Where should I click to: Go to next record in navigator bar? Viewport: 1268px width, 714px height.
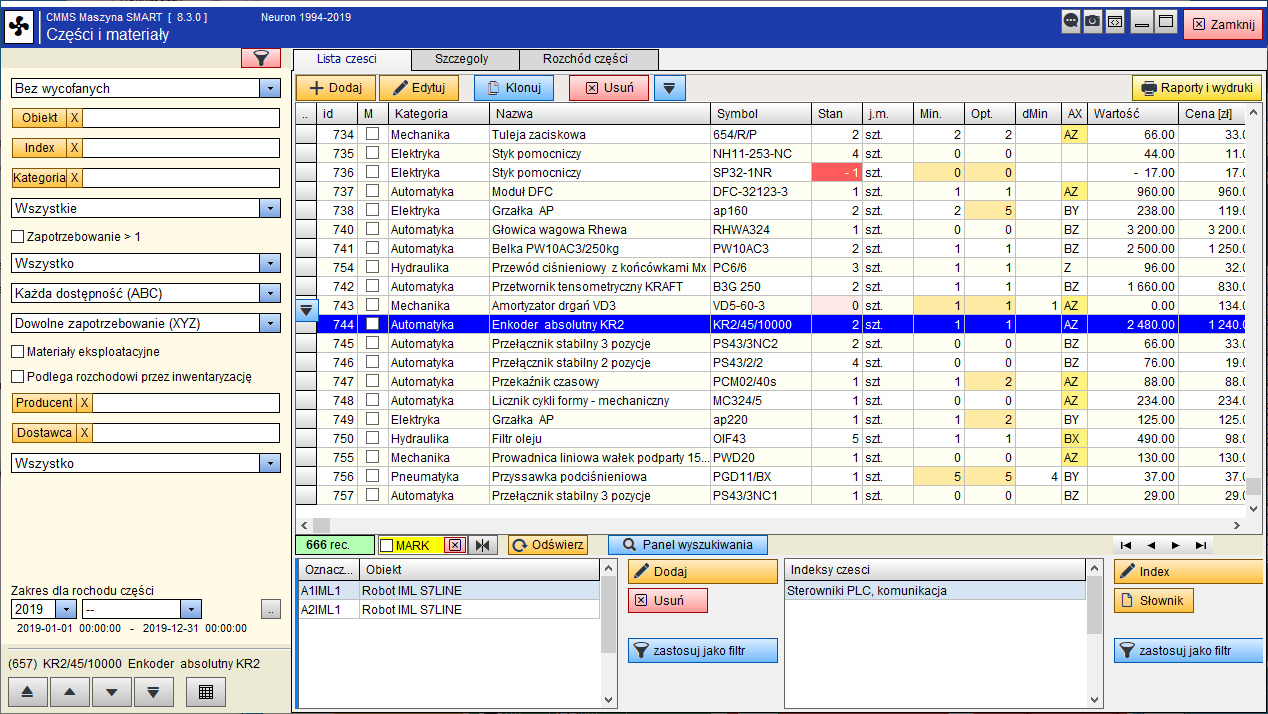1175,545
